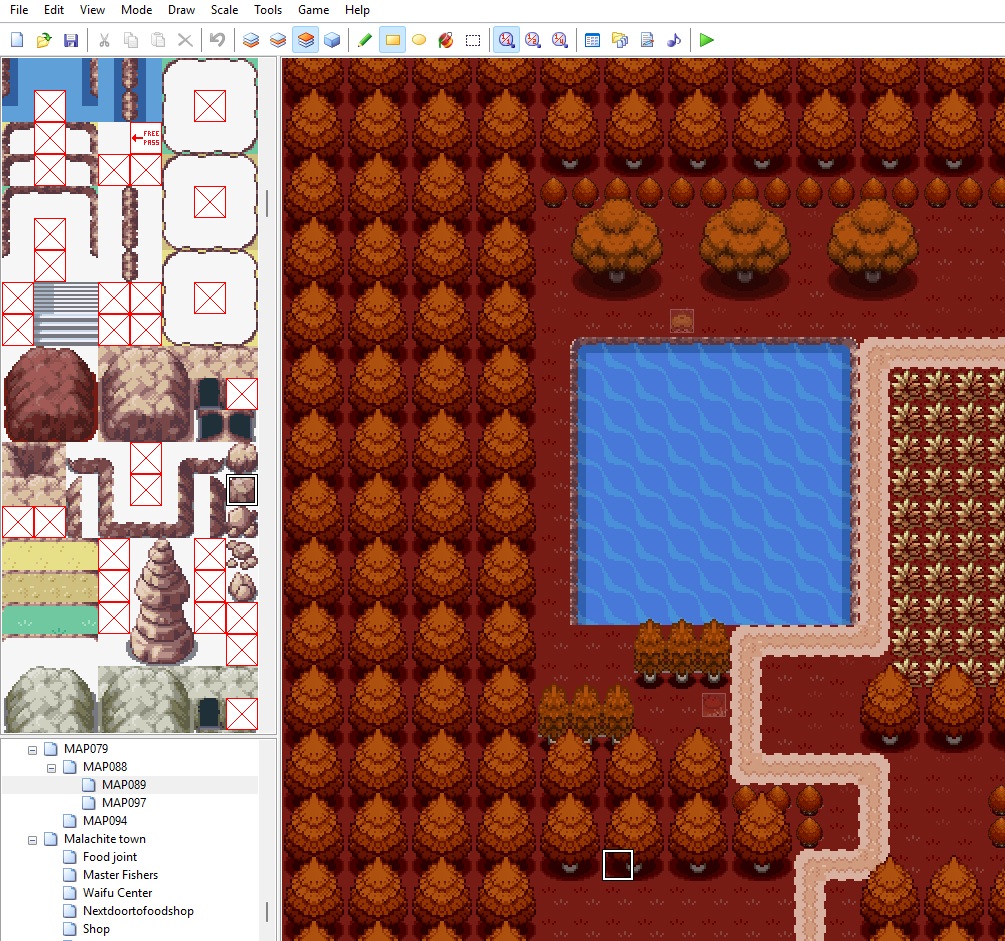The image size is (1005, 941).
Task: Open the Script Editor icon
Action: click(647, 40)
